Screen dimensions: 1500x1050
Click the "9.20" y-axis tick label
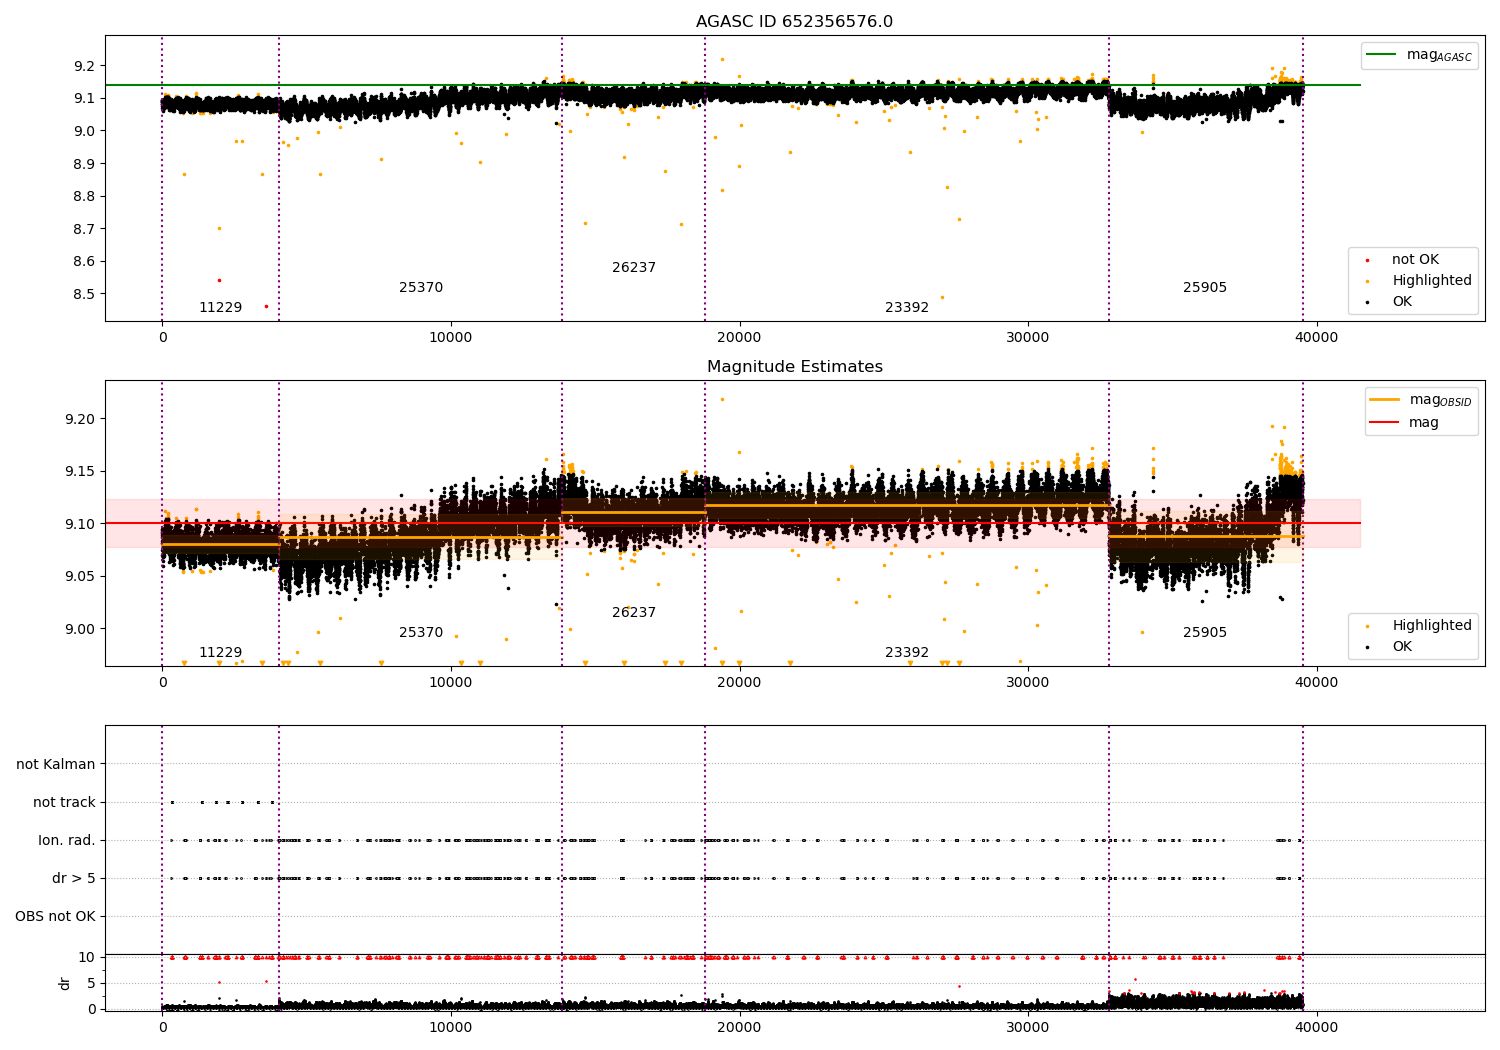[x=79, y=419]
